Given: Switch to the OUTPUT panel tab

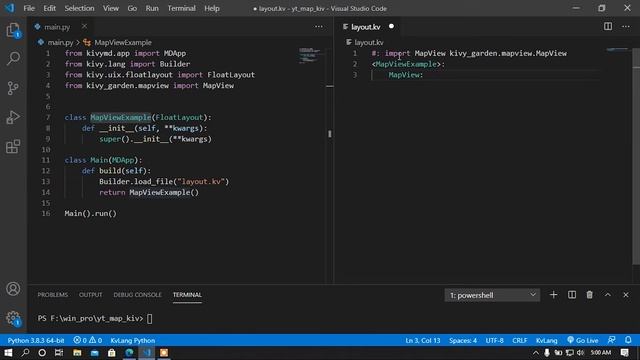Looking at the screenshot, I should (x=91, y=295).
